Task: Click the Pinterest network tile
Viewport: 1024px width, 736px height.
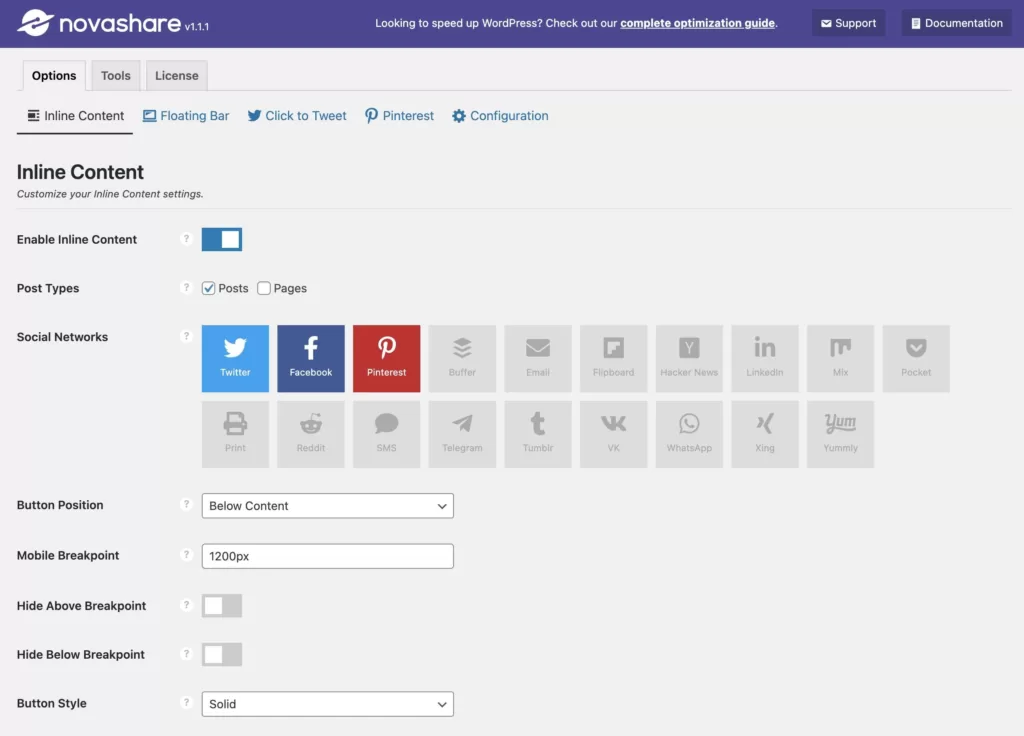Action: pos(386,358)
